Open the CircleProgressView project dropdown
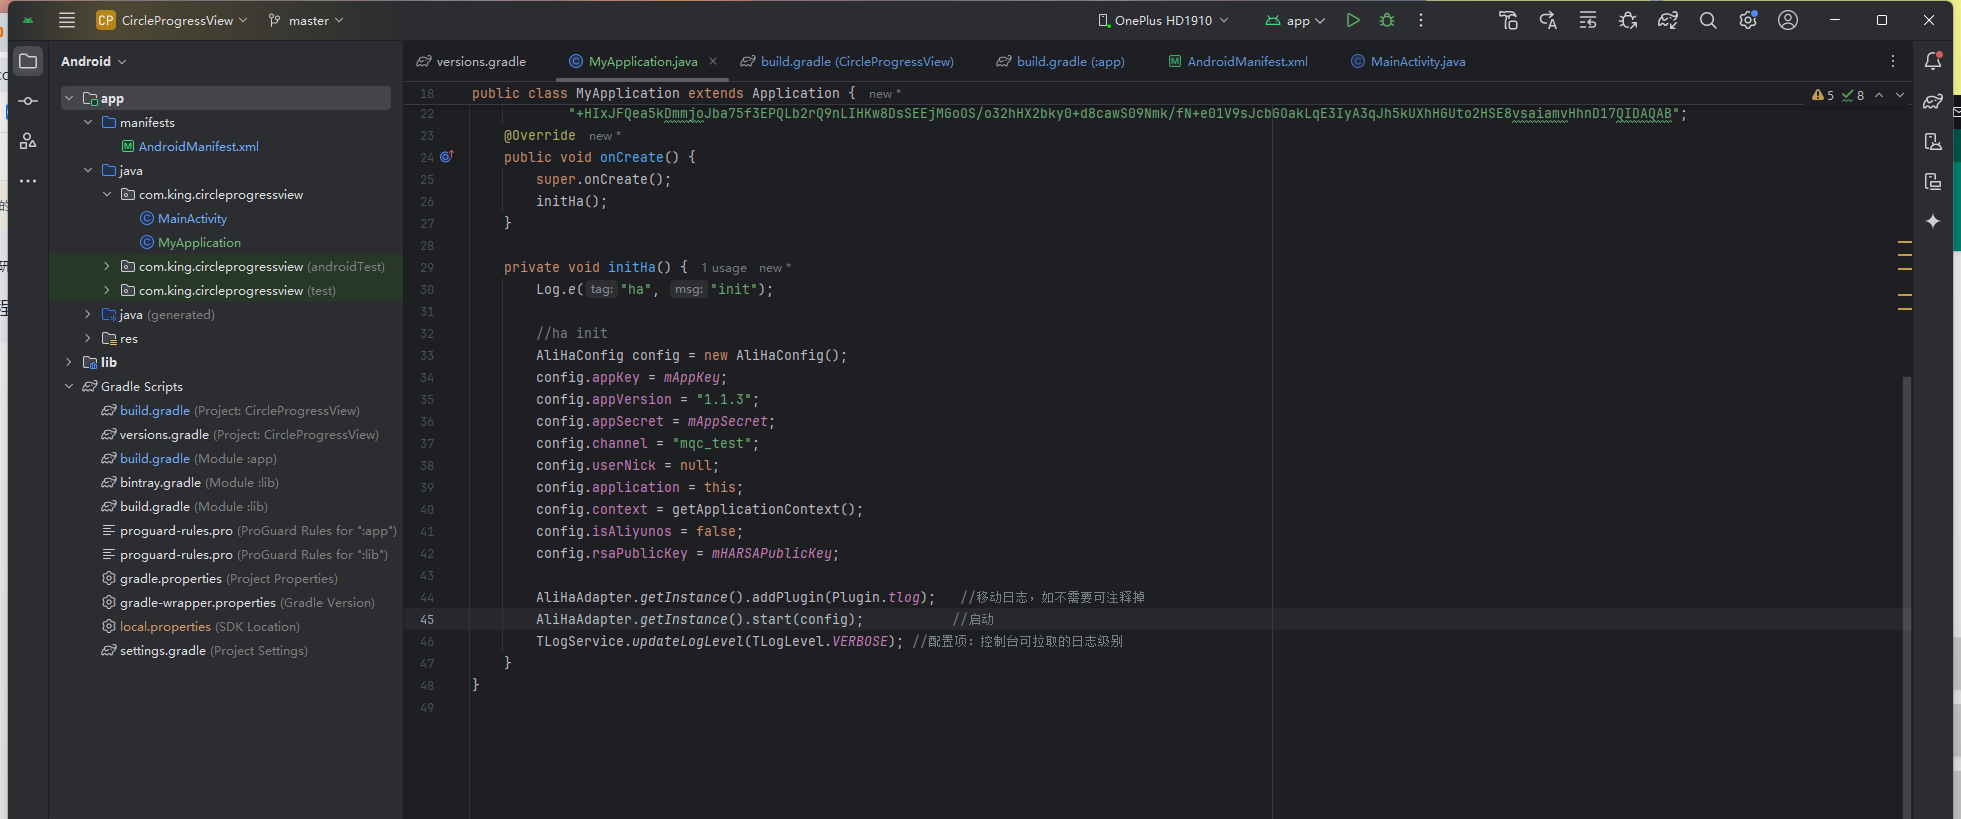Viewport: 1961px width, 819px height. [x=172, y=20]
